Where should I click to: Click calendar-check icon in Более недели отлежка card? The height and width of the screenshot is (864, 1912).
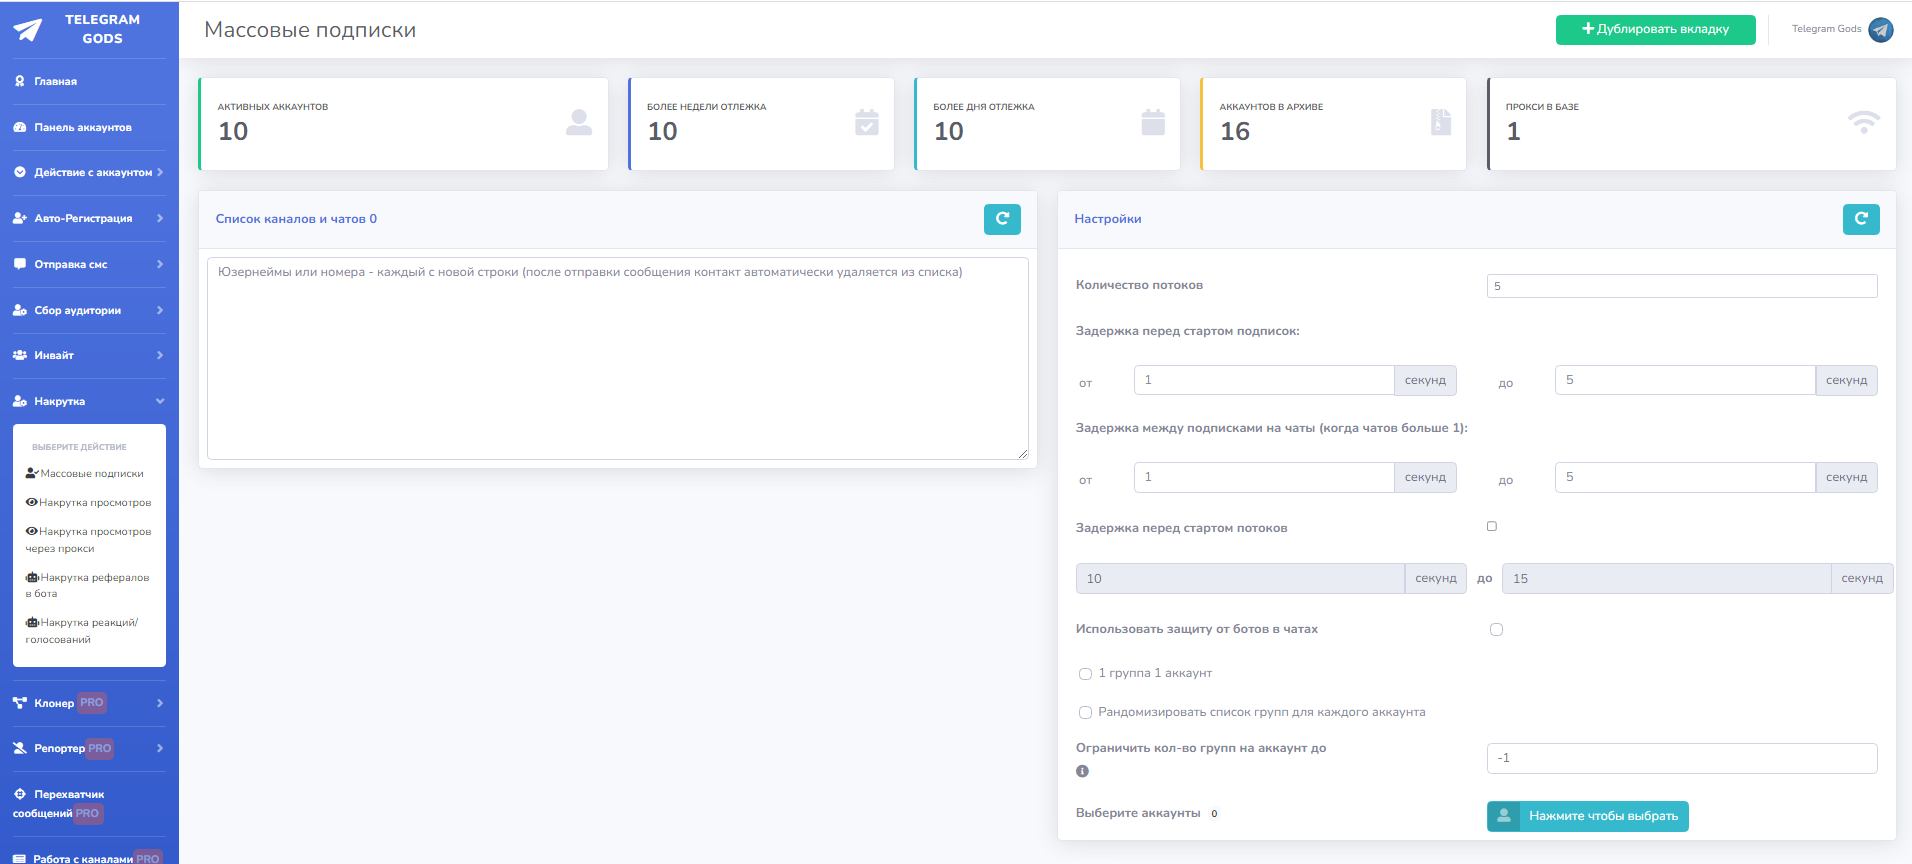tap(867, 123)
